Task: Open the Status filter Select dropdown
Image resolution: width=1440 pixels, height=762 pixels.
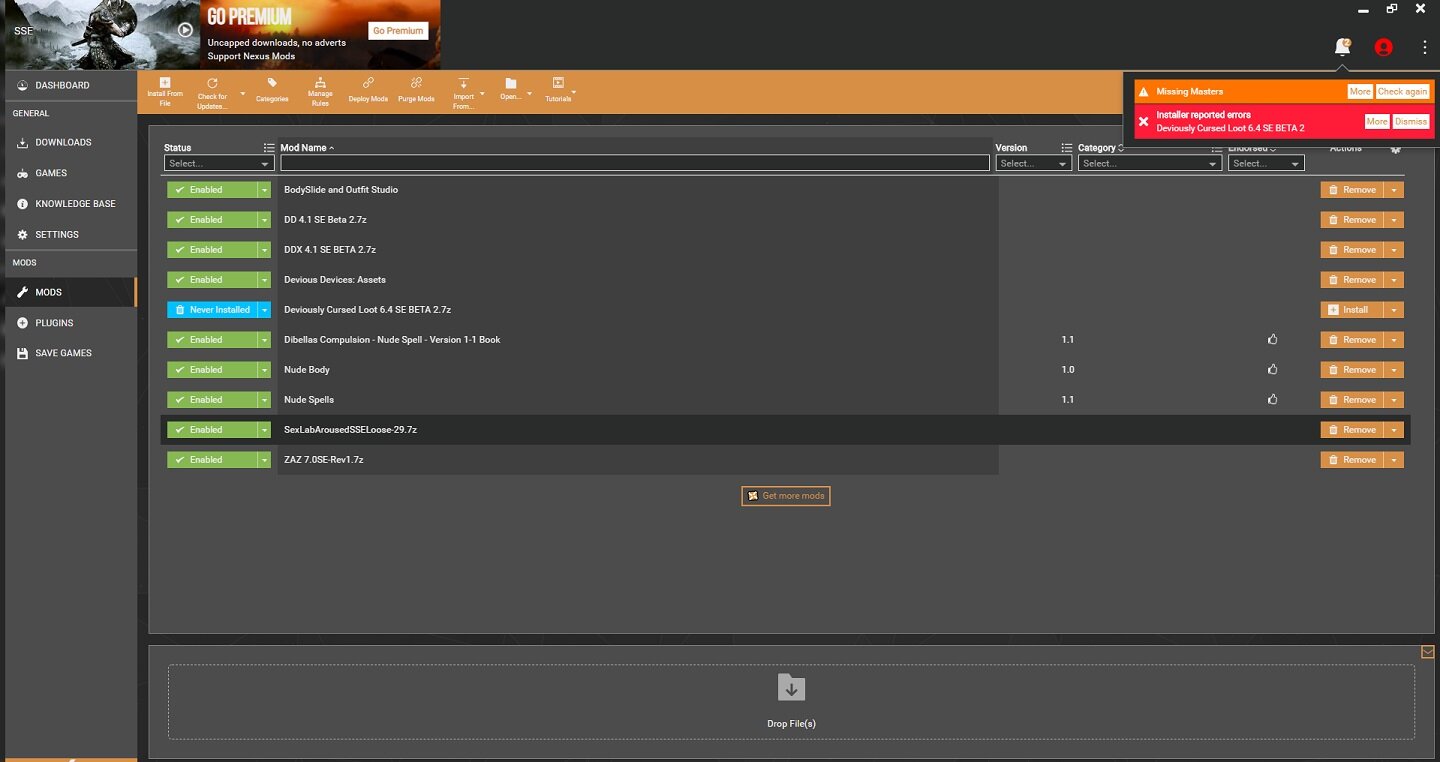Action: pyautogui.click(x=219, y=163)
